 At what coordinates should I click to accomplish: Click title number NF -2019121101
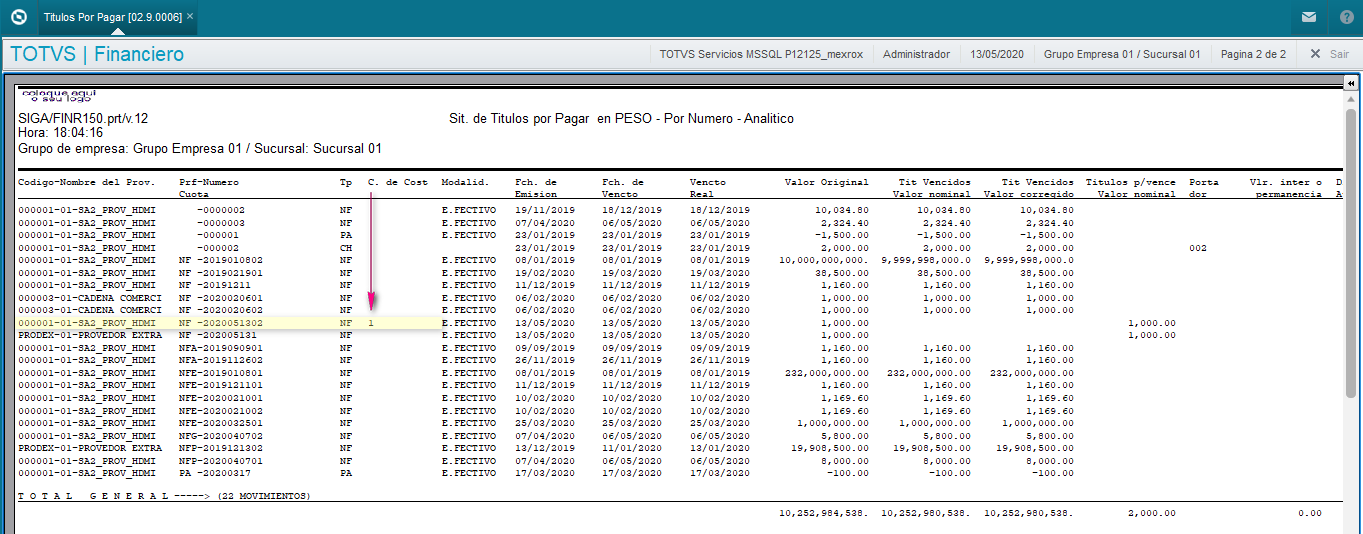[220, 385]
